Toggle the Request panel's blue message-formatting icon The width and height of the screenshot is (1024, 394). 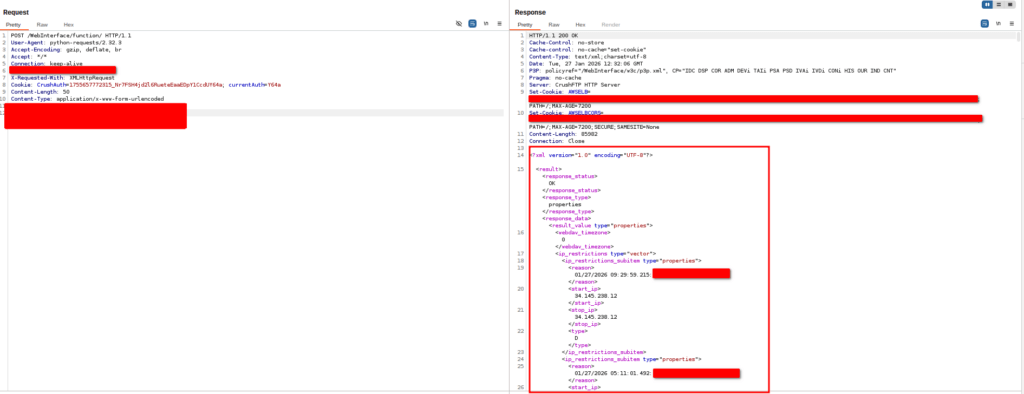pyautogui.click(x=472, y=24)
